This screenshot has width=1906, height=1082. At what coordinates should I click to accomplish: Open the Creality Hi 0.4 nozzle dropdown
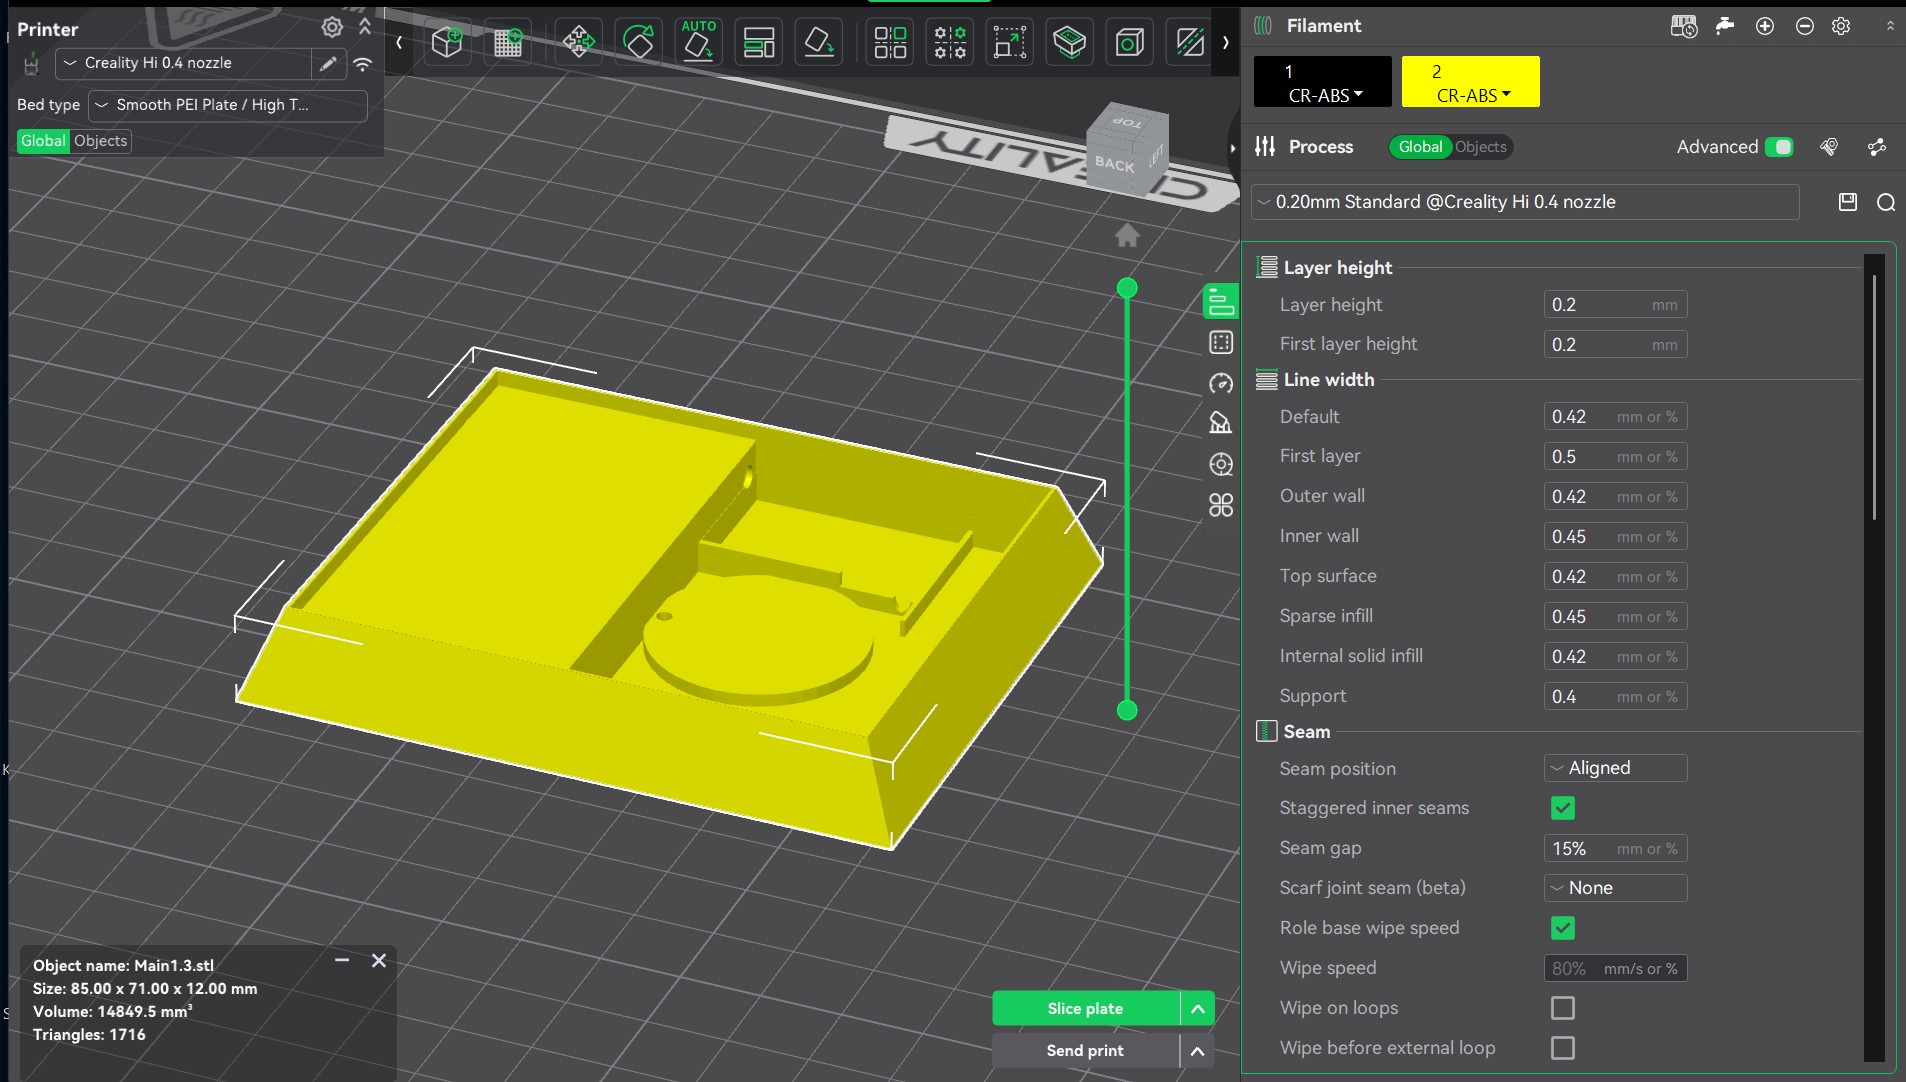point(183,63)
